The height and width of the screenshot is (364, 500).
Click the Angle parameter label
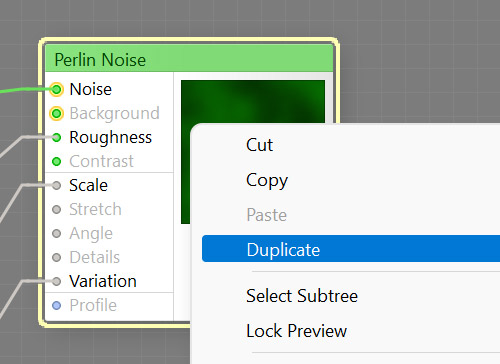pos(91,233)
